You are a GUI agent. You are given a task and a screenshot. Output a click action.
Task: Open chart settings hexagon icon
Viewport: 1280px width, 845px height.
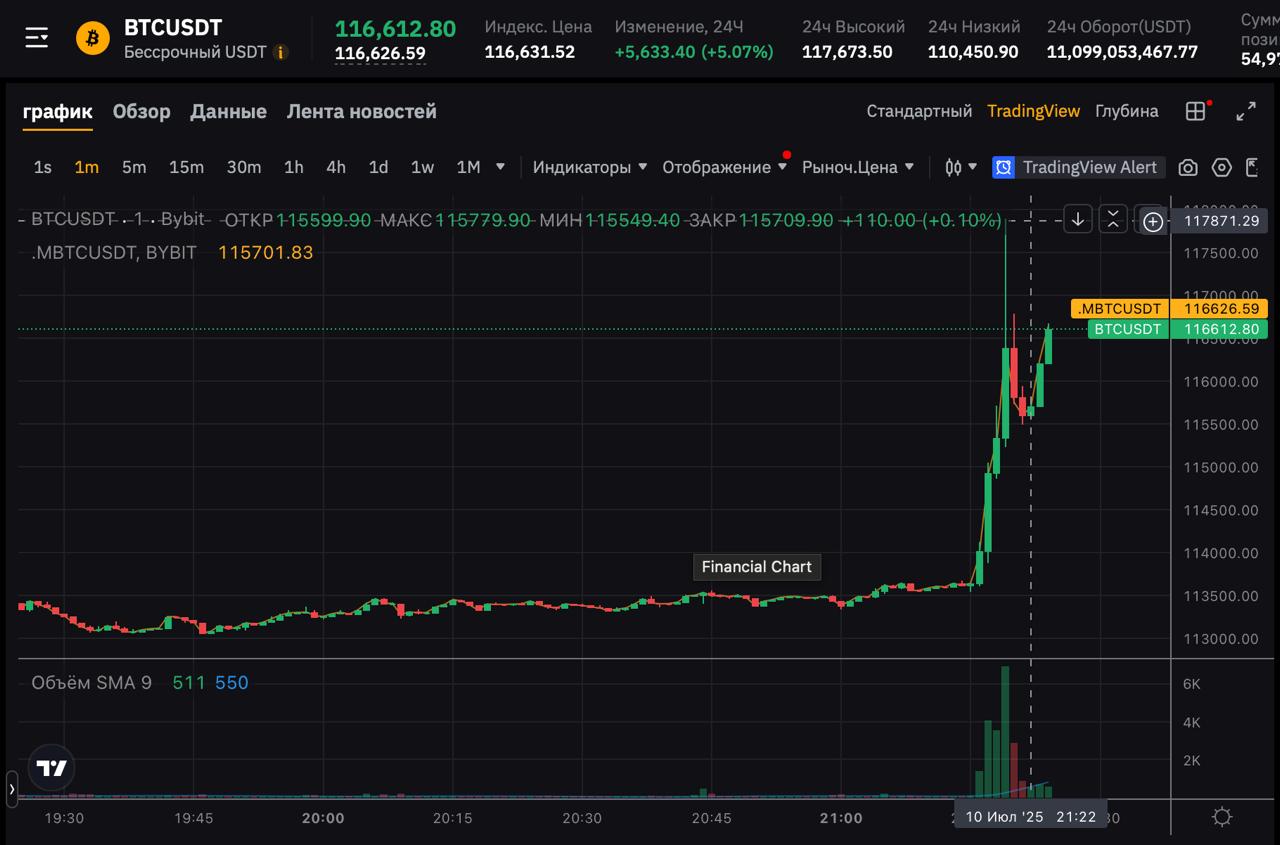coord(1221,167)
